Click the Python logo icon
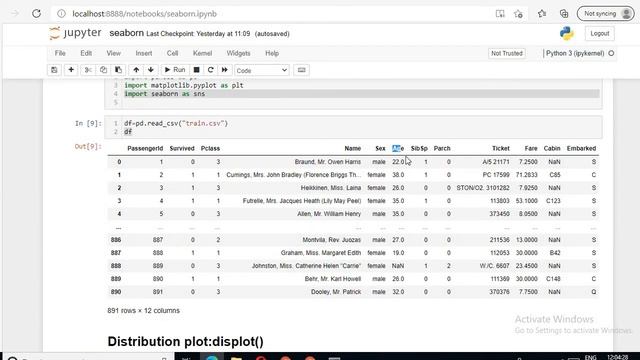This screenshot has height=360, width=640. (567, 33)
